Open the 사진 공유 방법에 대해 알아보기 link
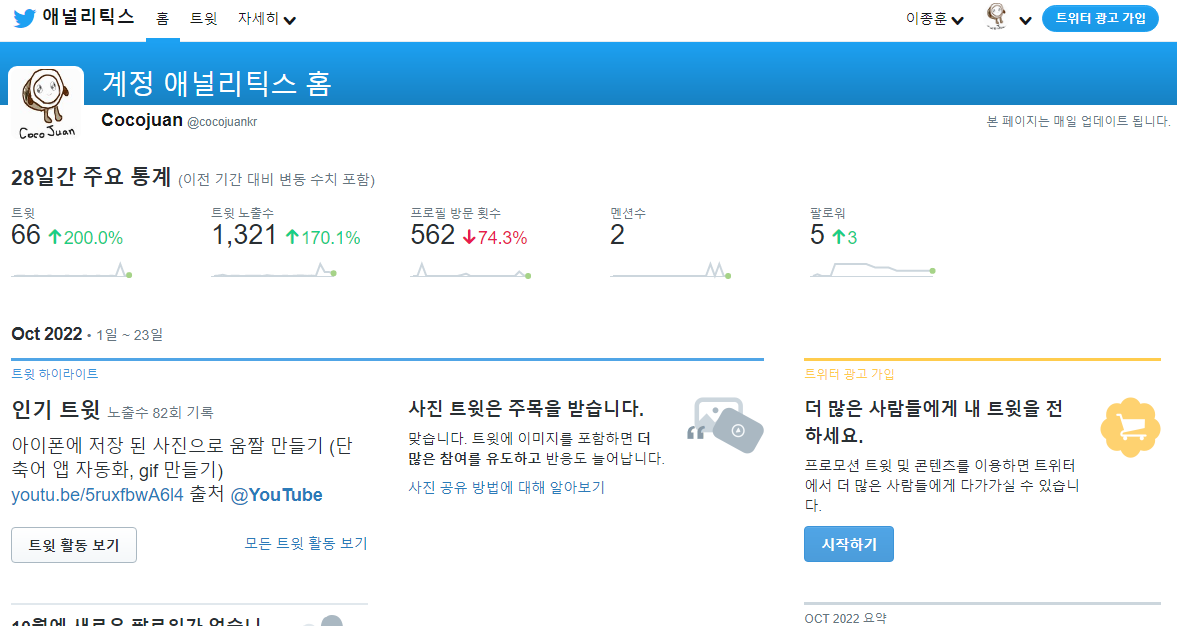Screen dimensions: 1177x626 (507, 487)
